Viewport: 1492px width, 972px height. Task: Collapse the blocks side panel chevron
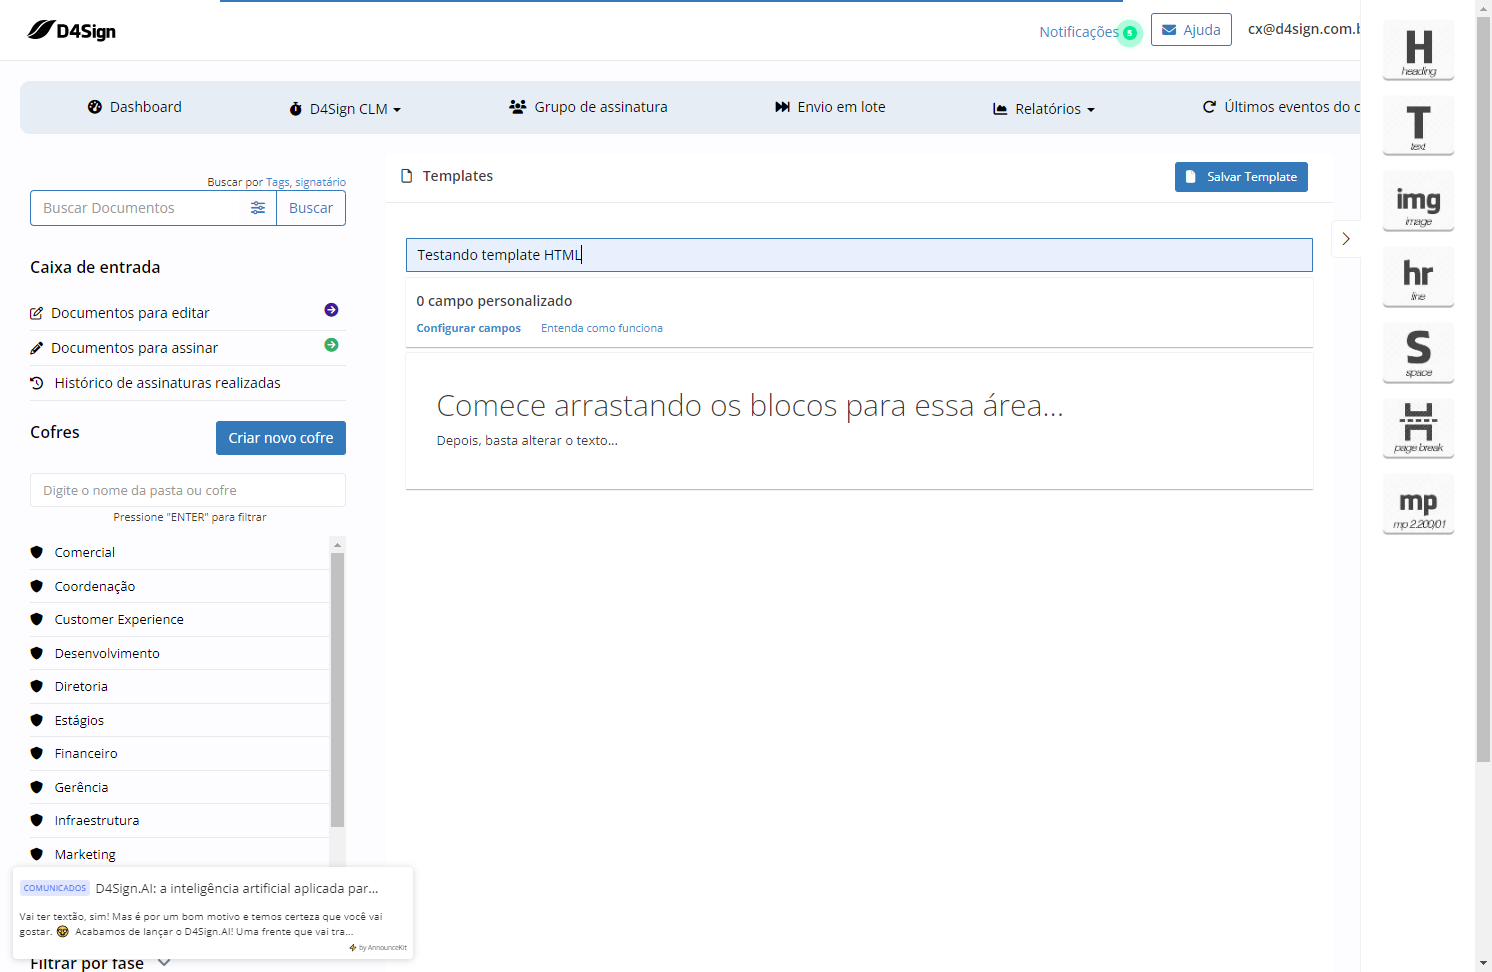pyautogui.click(x=1346, y=239)
